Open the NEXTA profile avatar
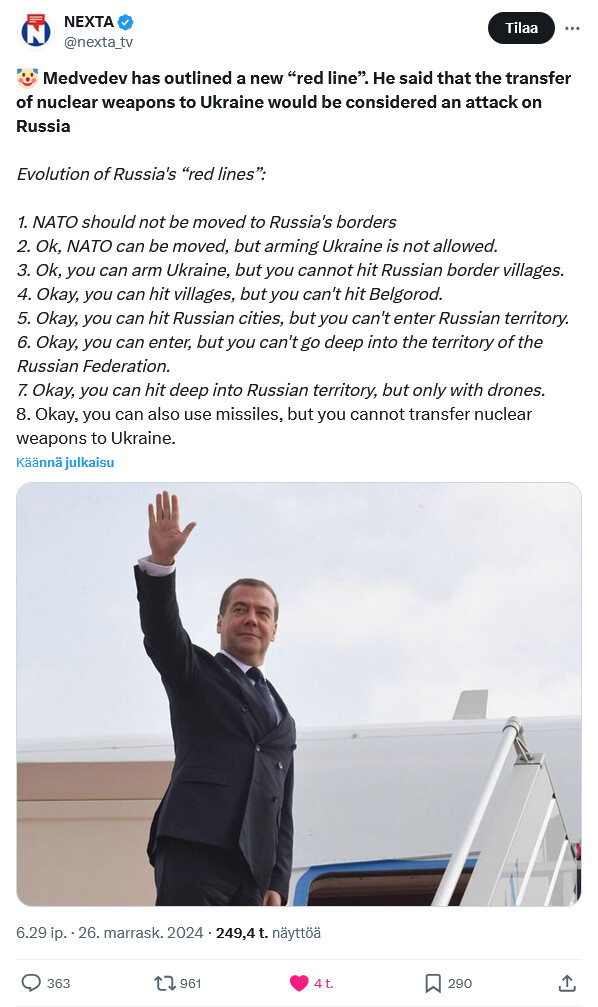Viewport: 598px width, 1007px height. [x=36, y=30]
